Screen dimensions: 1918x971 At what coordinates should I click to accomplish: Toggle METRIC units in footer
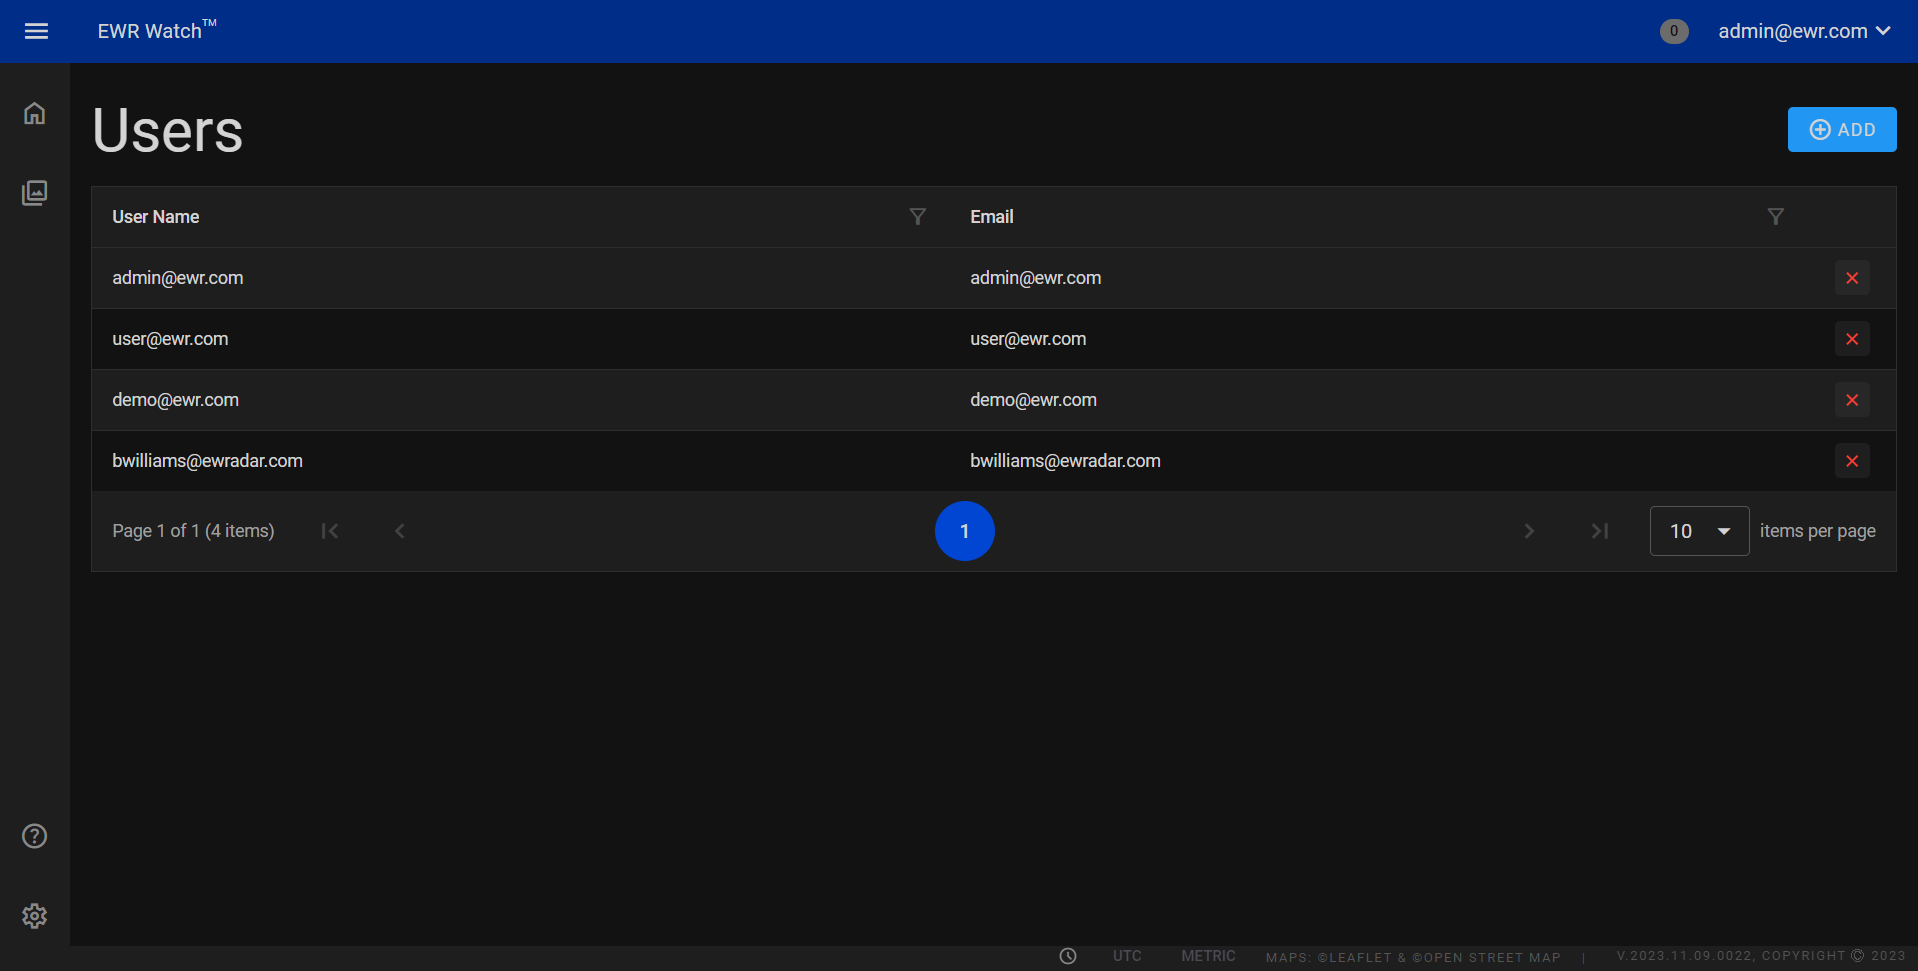[x=1208, y=956]
